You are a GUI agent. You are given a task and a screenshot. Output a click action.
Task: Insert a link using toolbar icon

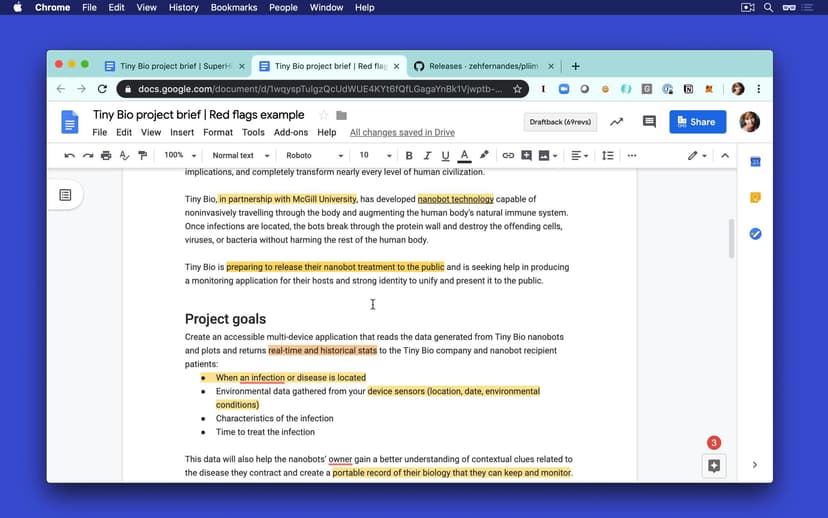tap(508, 156)
